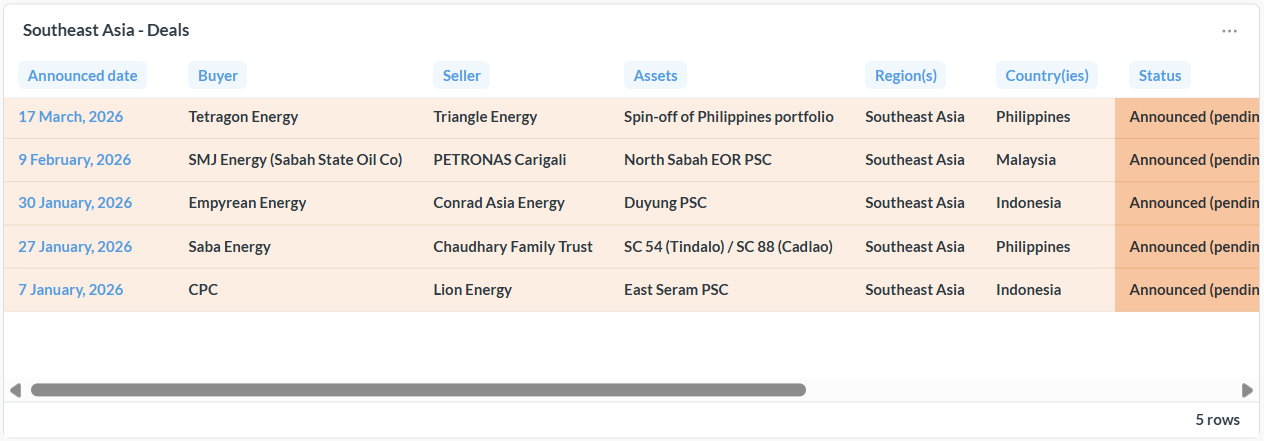
Task: Open the 30 January, 2026 deal link
Action: pyautogui.click(x=75, y=203)
